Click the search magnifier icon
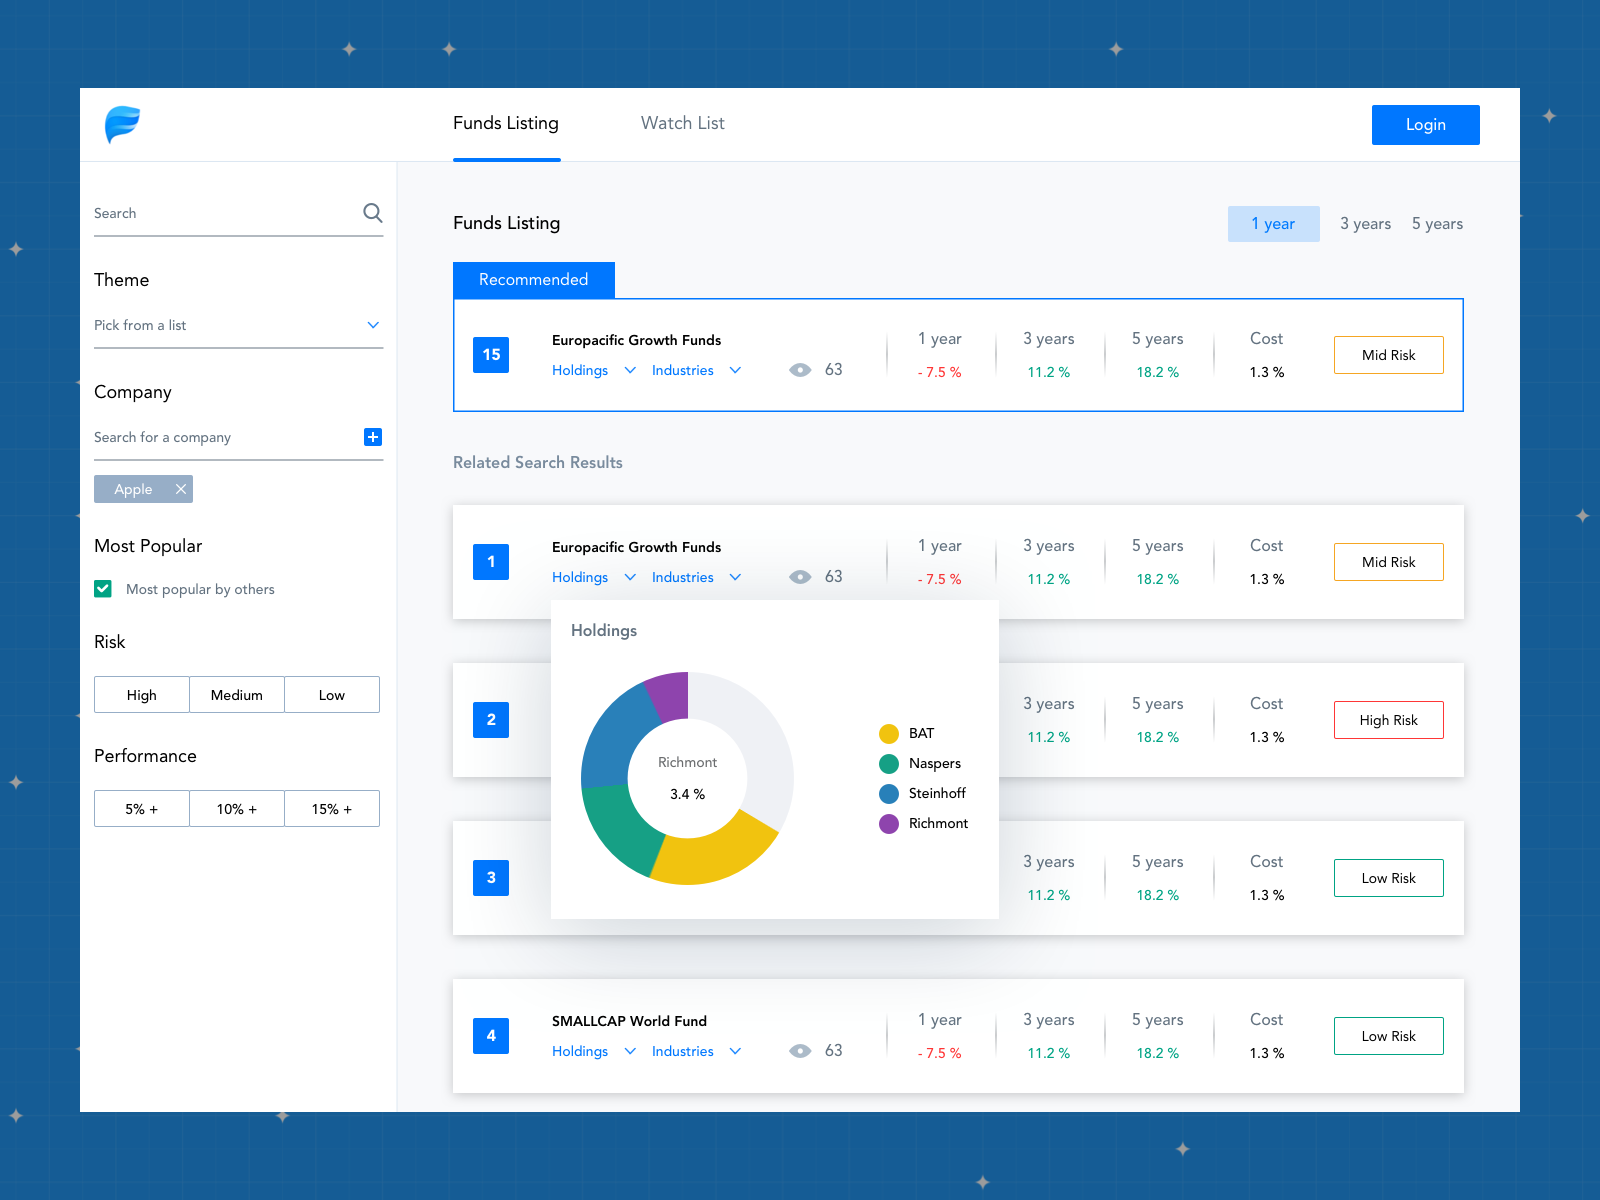The height and width of the screenshot is (1200, 1600). [x=372, y=212]
